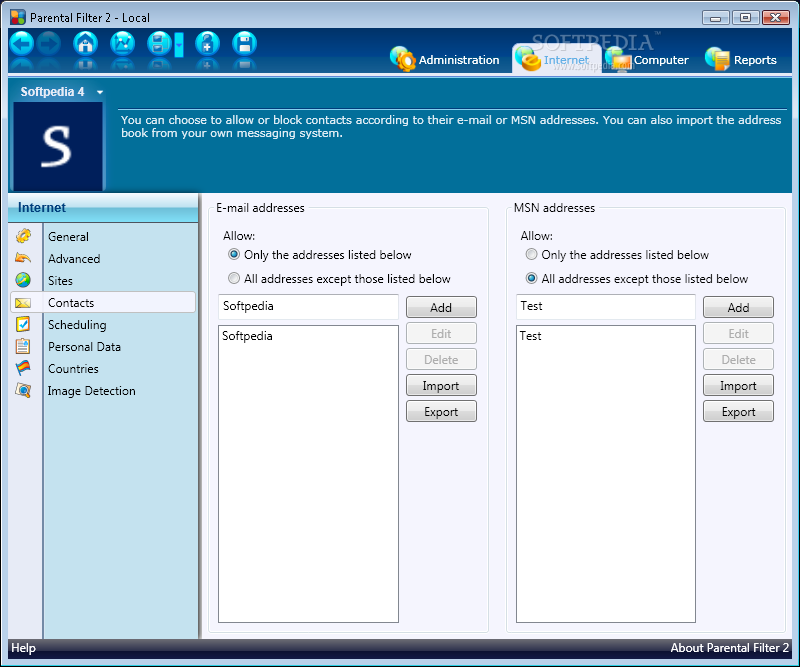Viewport: 800px width, 667px height.
Task: Click the add user toolbar icon
Action: [207, 44]
